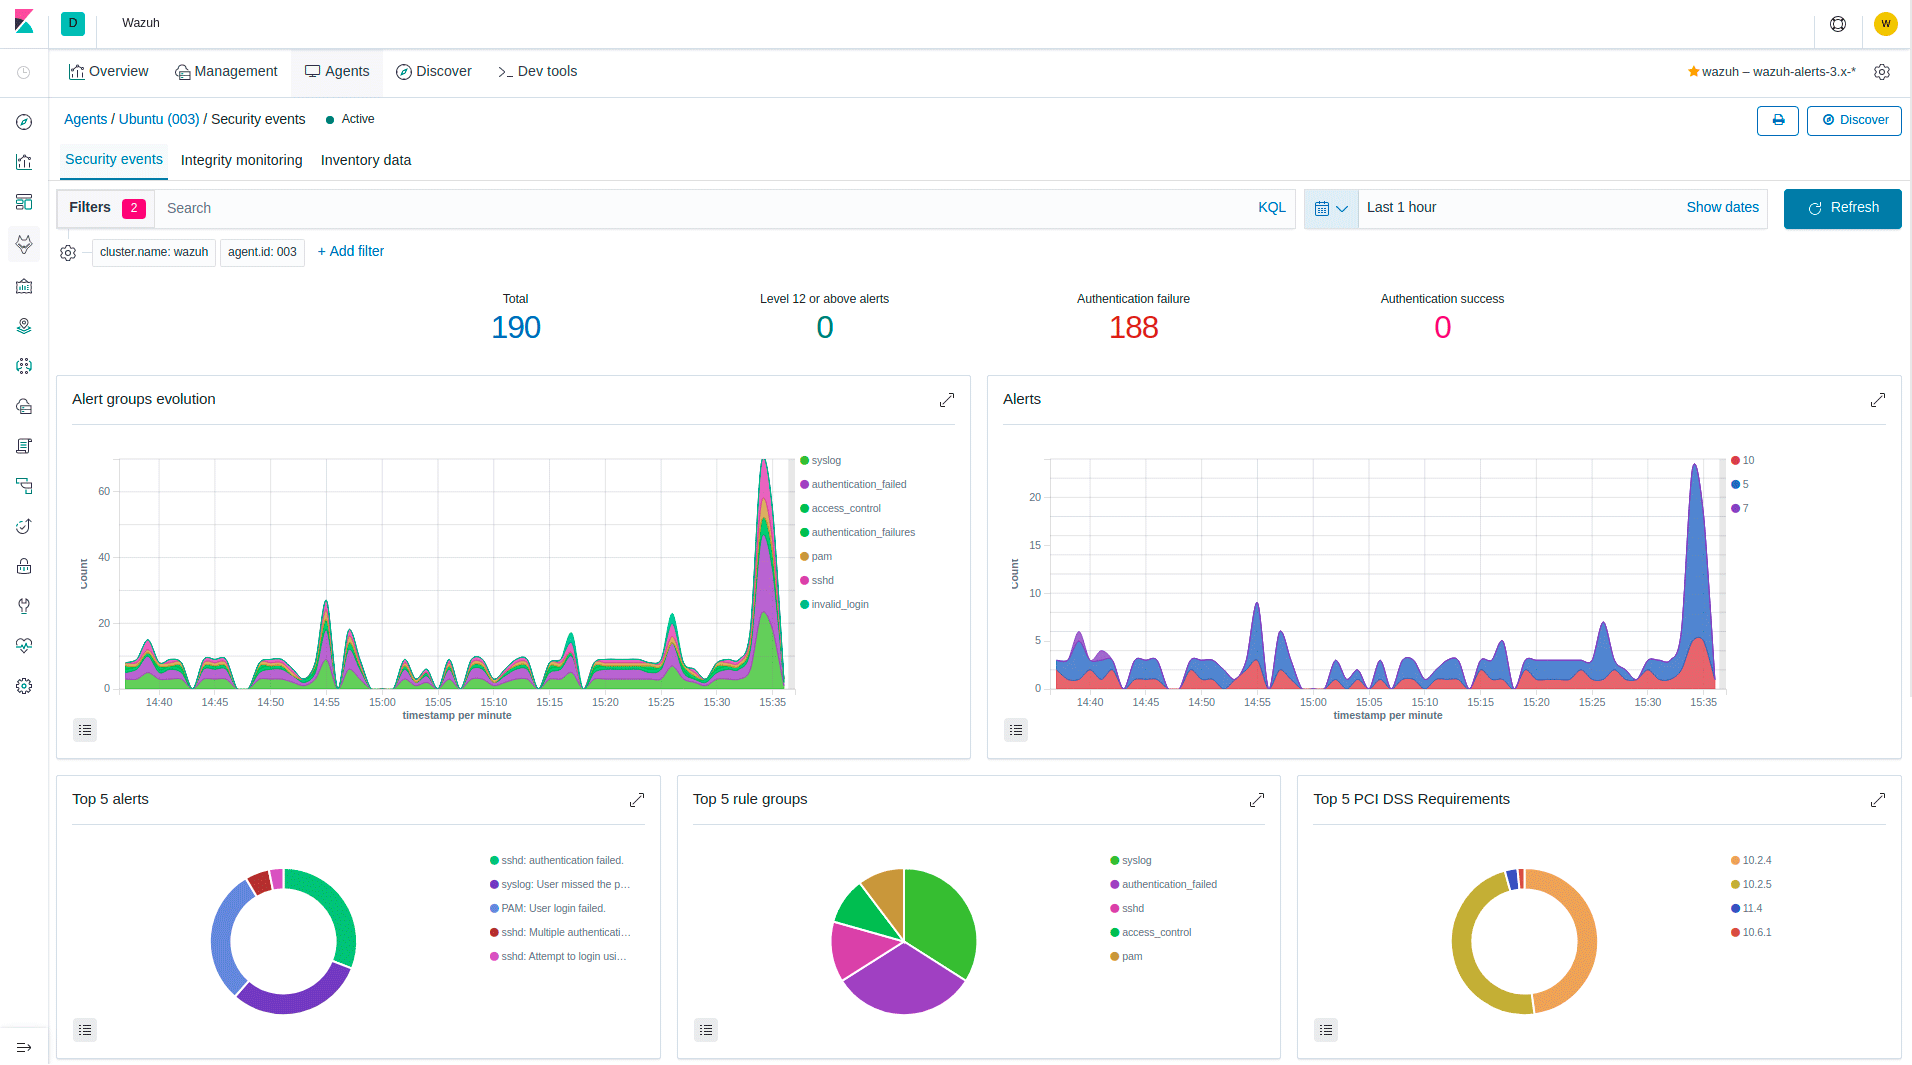The image size is (1912, 1065).
Task: Open the APM icon in sidebar
Action: [x=24, y=486]
